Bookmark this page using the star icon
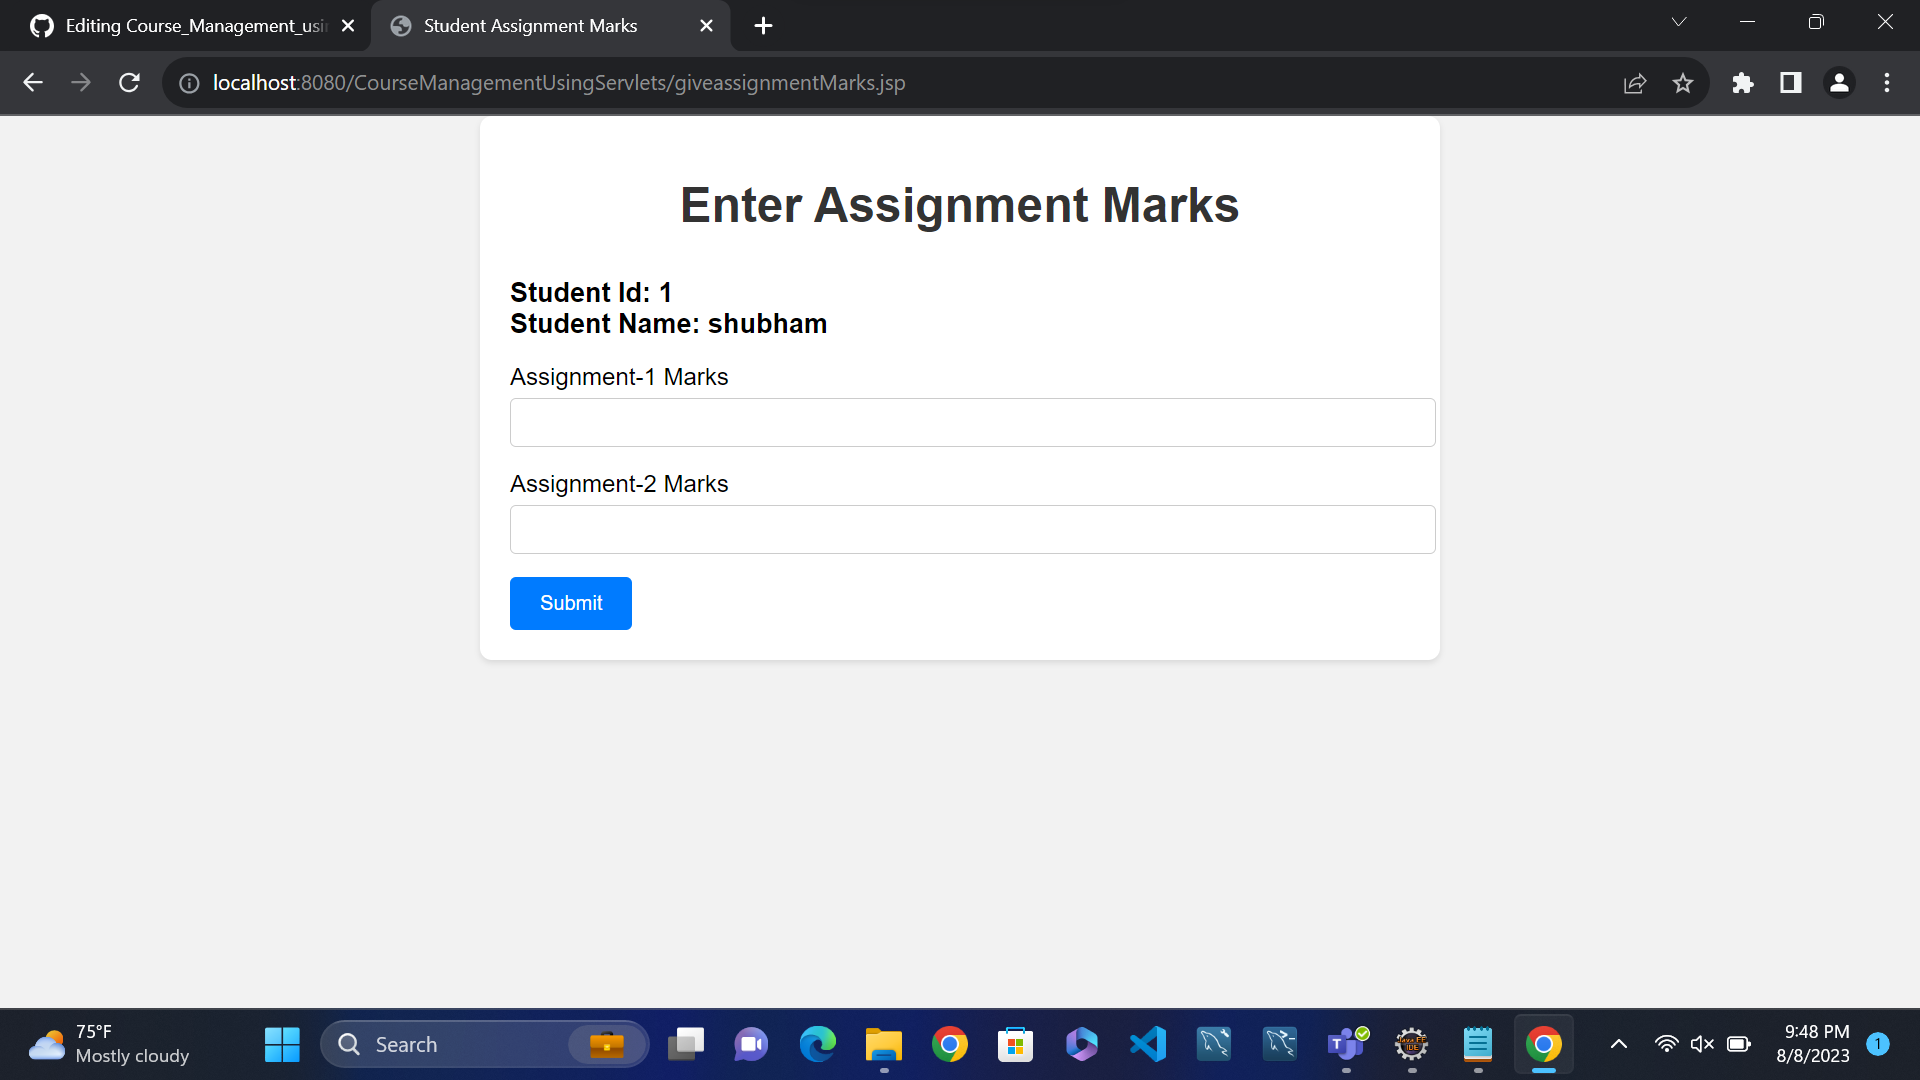The height and width of the screenshot is (1080, 1920). [1683, 83]
